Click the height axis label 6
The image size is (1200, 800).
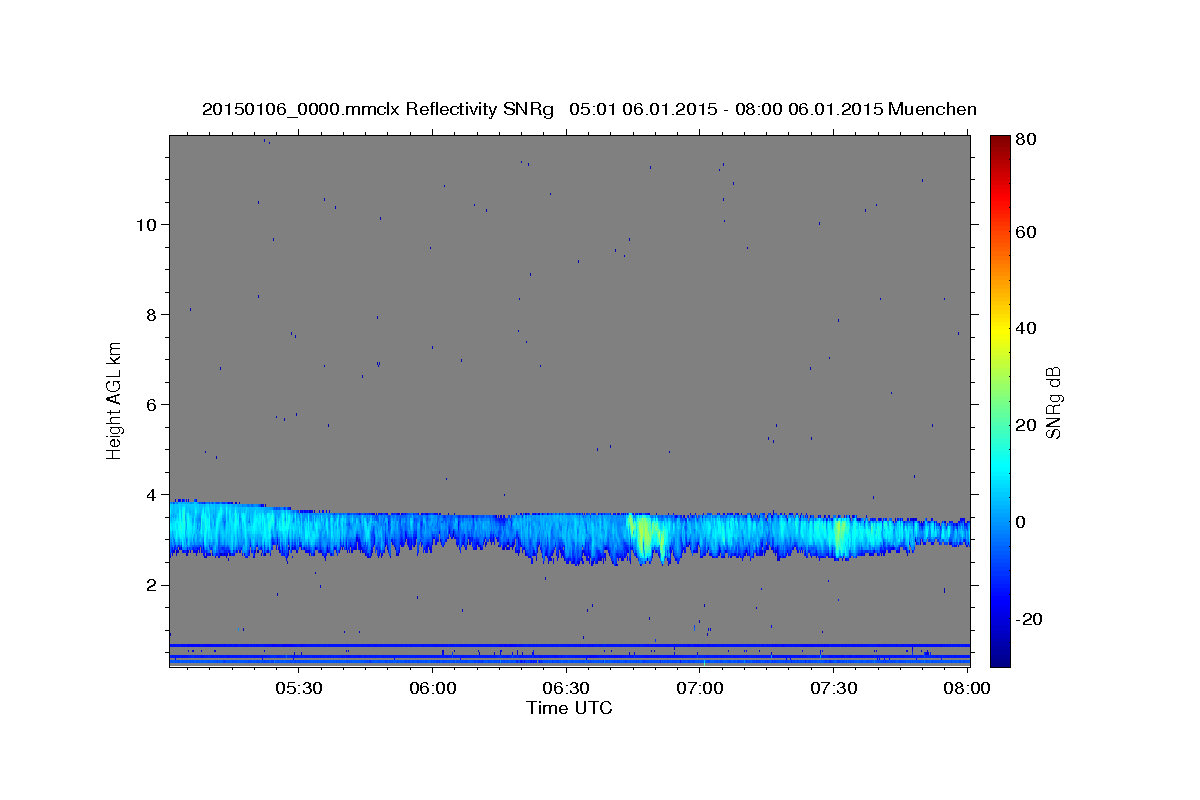(151, 404)
